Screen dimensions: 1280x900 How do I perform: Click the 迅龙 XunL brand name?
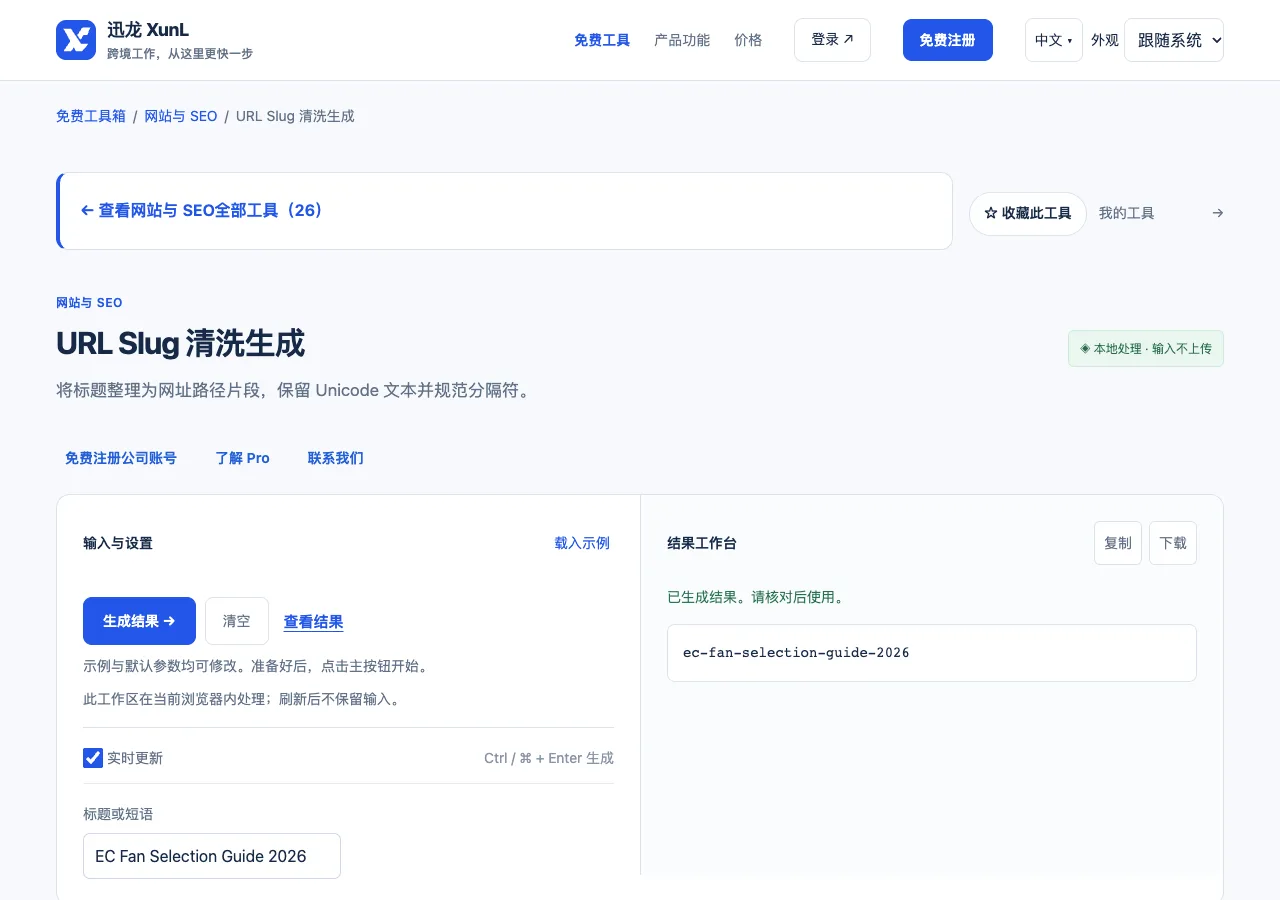pyautogui.click(x=148, y=30)
